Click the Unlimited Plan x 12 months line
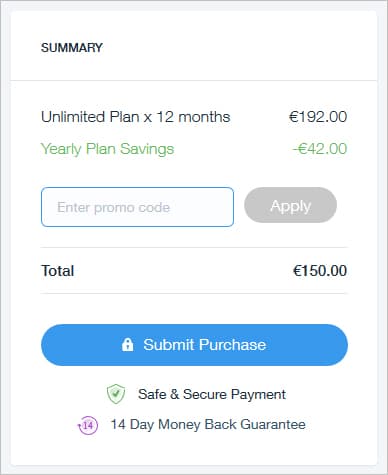The image size is (388, 475). click(136, 117)
